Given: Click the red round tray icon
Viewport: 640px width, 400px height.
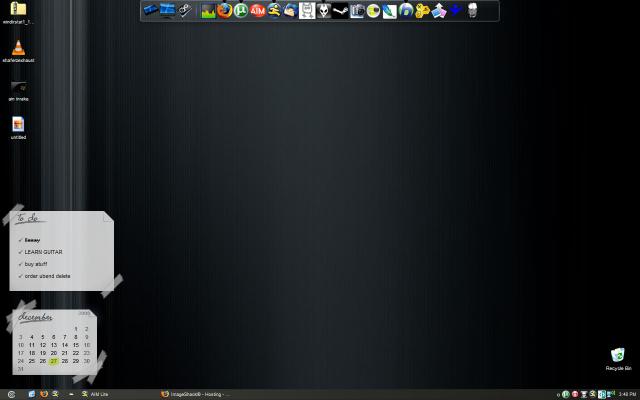Looking at the screenshot, I should pos(575,394).
